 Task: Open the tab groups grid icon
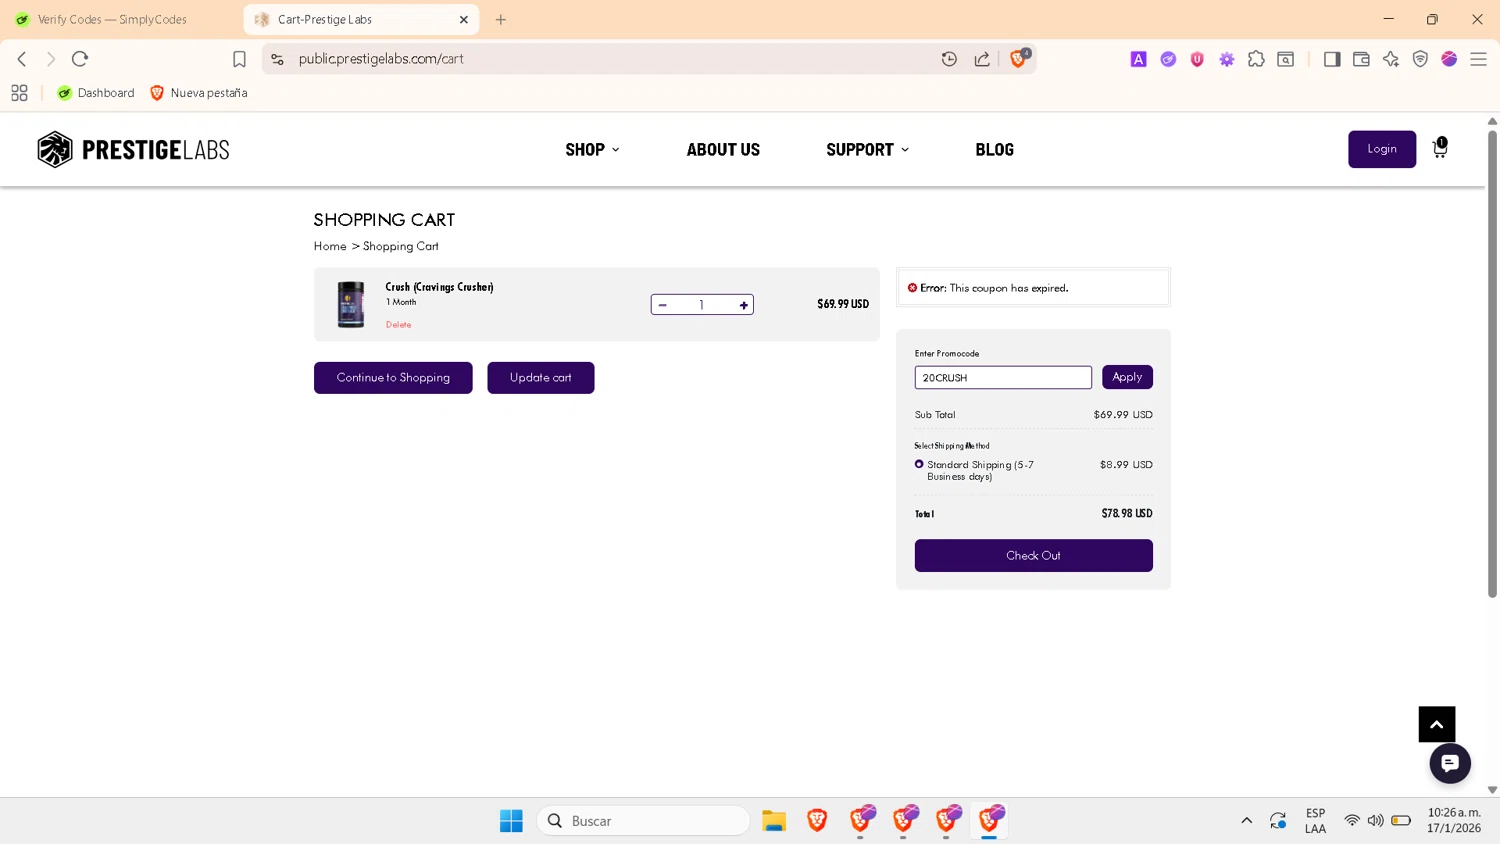pyautogui.click(x=19, y=93)
